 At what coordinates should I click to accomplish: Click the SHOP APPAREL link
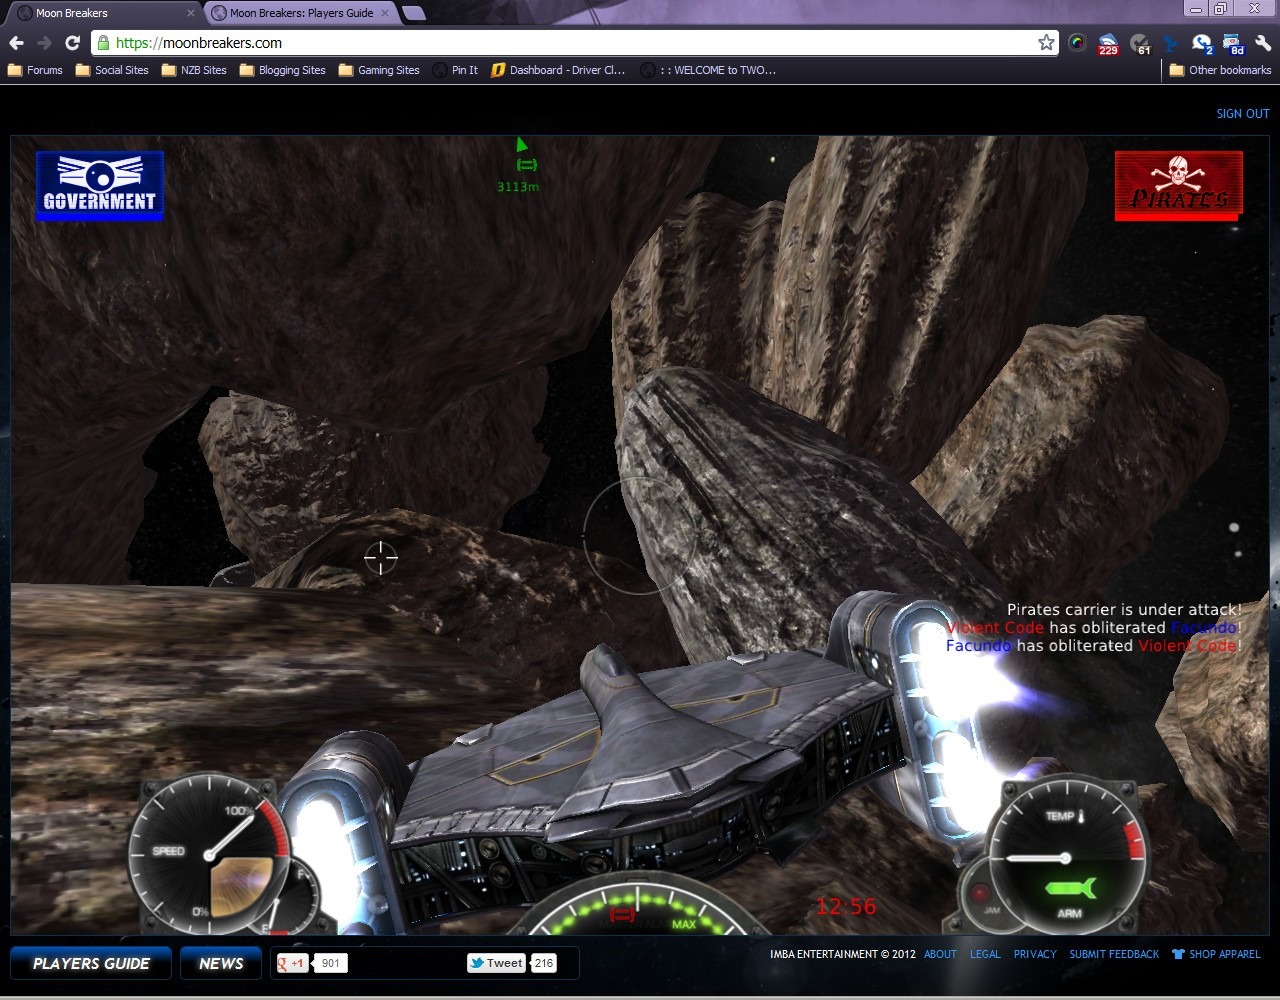pyautogui.click(x=1216, y=954)
